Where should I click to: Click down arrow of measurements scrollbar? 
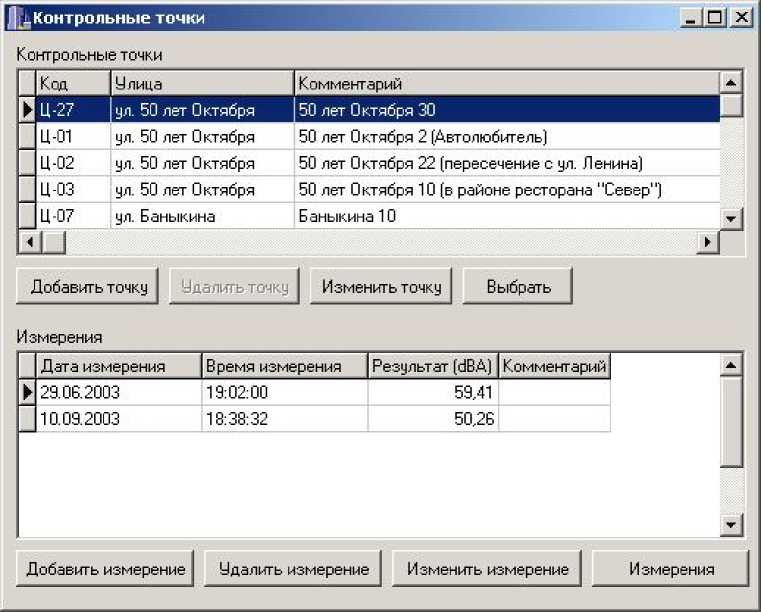point(731,525)
